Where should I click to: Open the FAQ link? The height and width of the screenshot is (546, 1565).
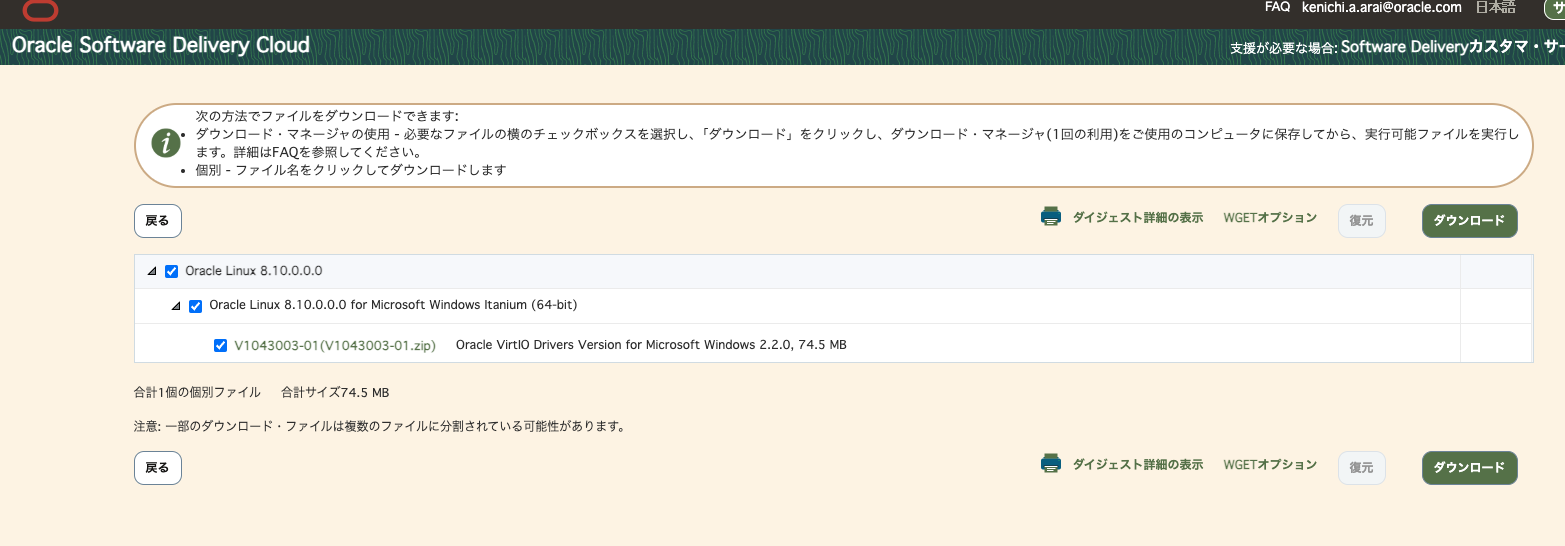pos(1277,7)
